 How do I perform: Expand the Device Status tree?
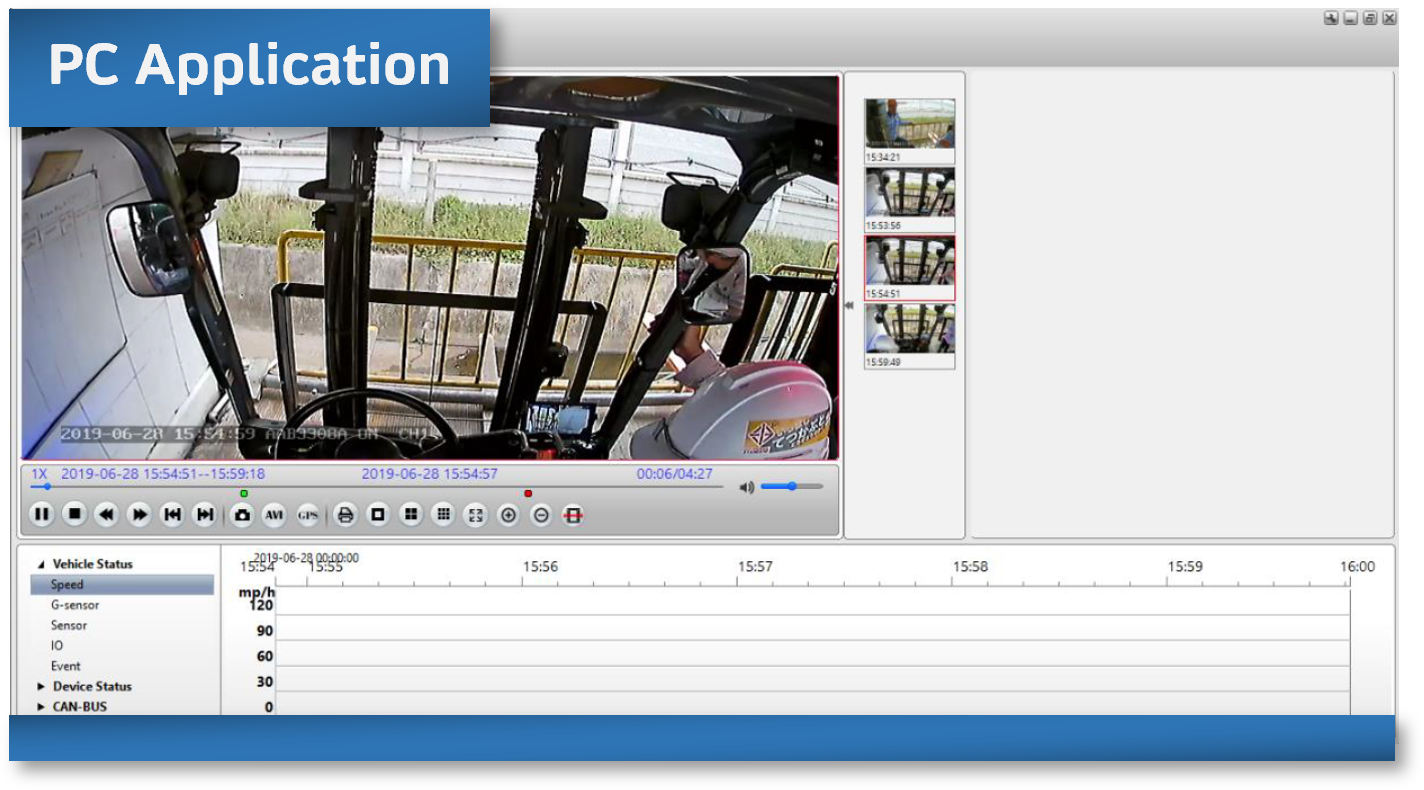pos(41,686)
